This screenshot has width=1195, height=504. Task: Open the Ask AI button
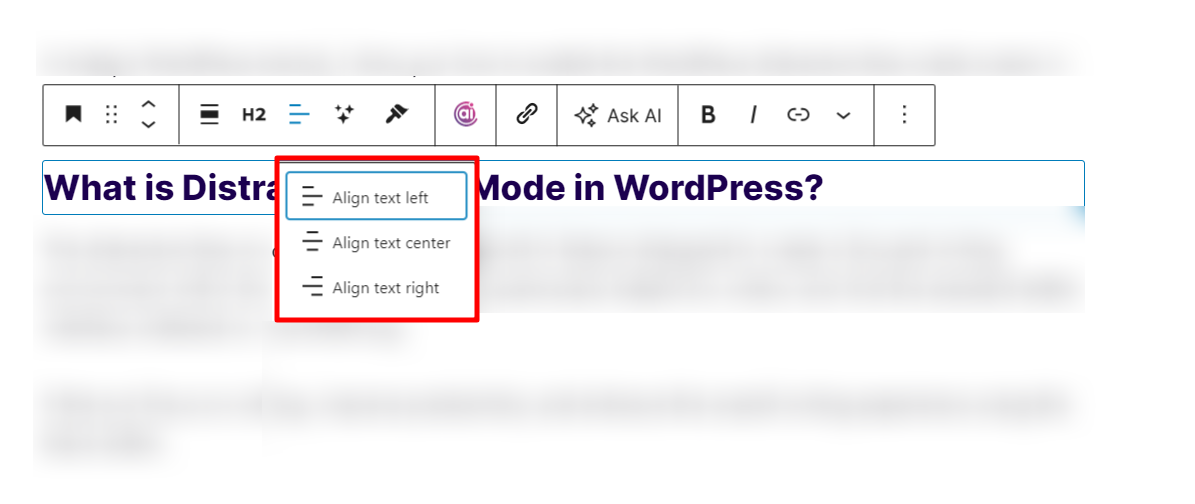(618, 115)
